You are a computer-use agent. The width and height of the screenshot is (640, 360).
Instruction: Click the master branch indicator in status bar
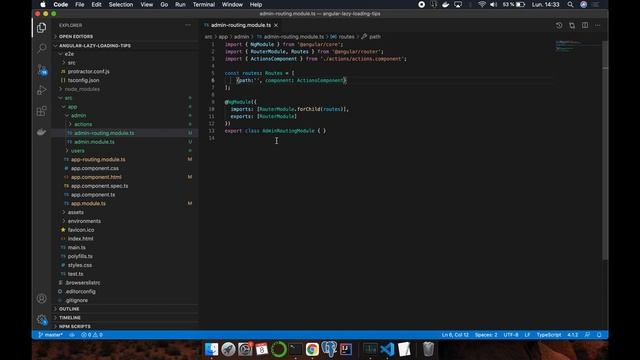click(50, 335)
